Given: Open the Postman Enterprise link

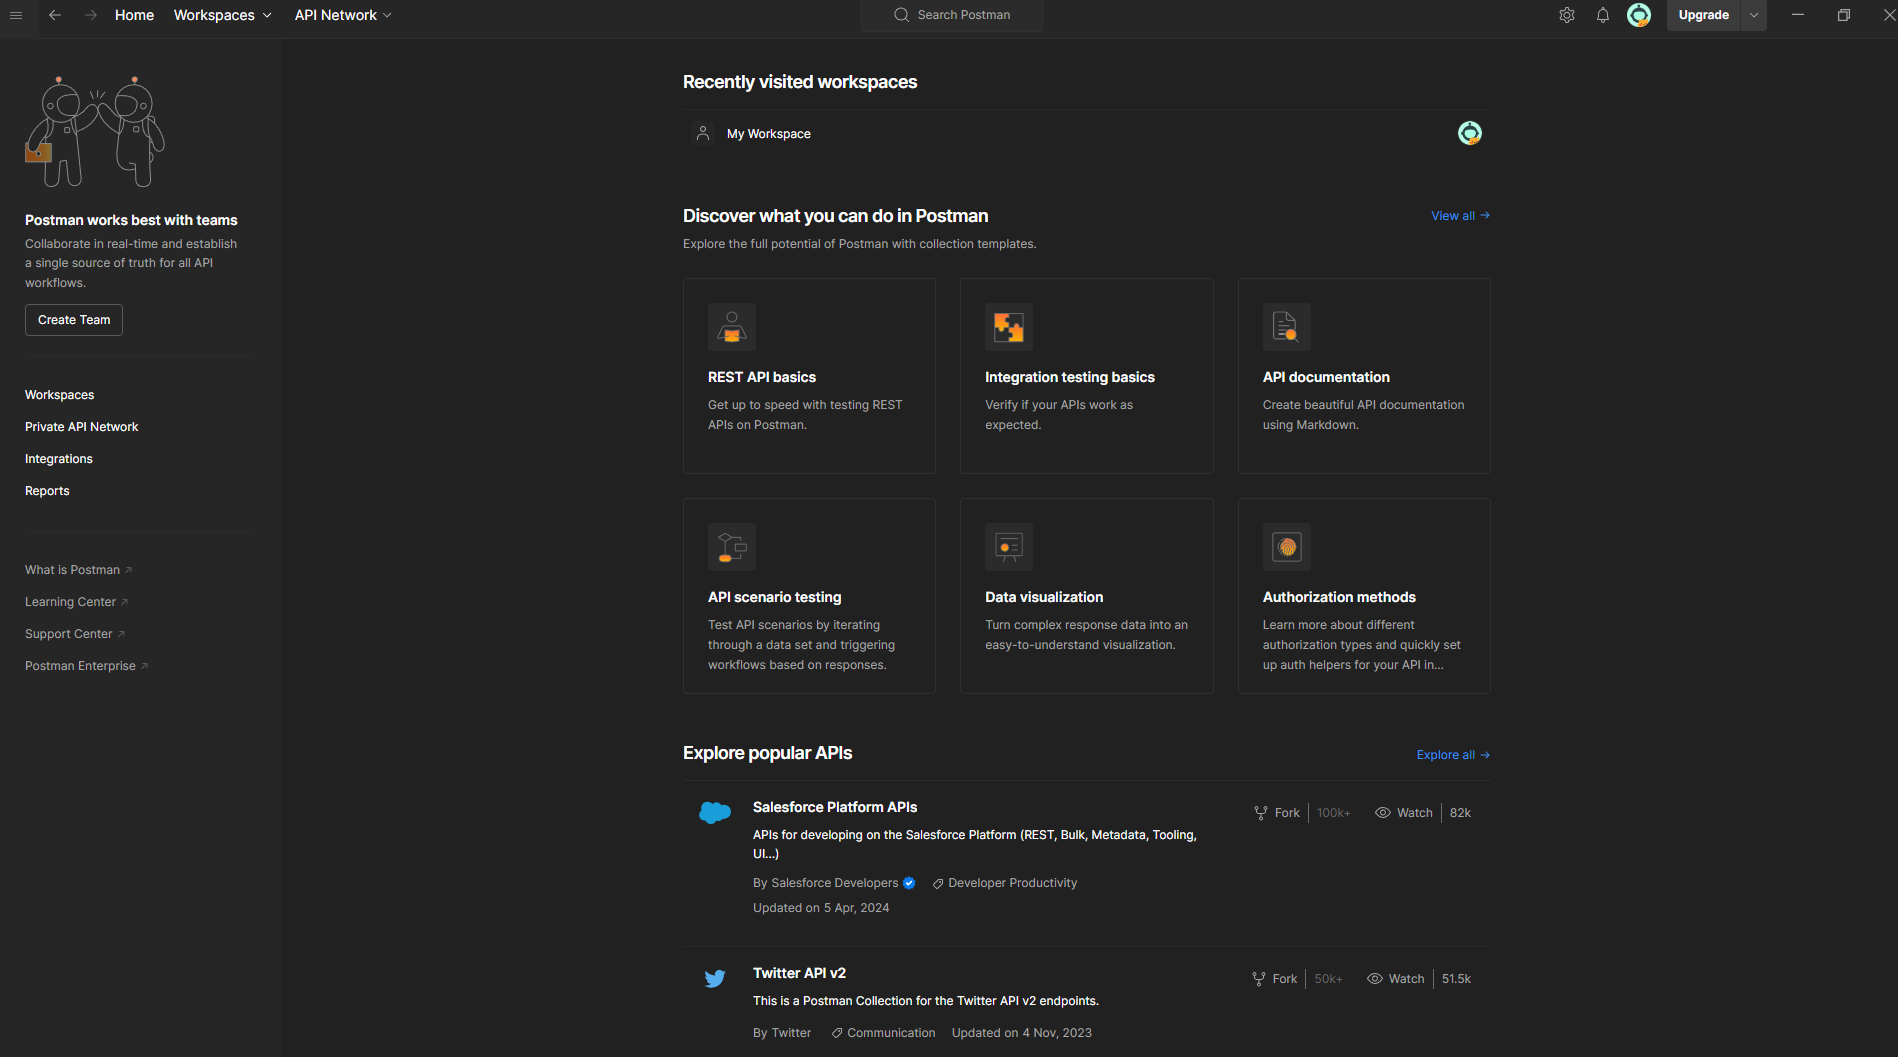Looking at the screenshot, I should [x=86, y=666].
